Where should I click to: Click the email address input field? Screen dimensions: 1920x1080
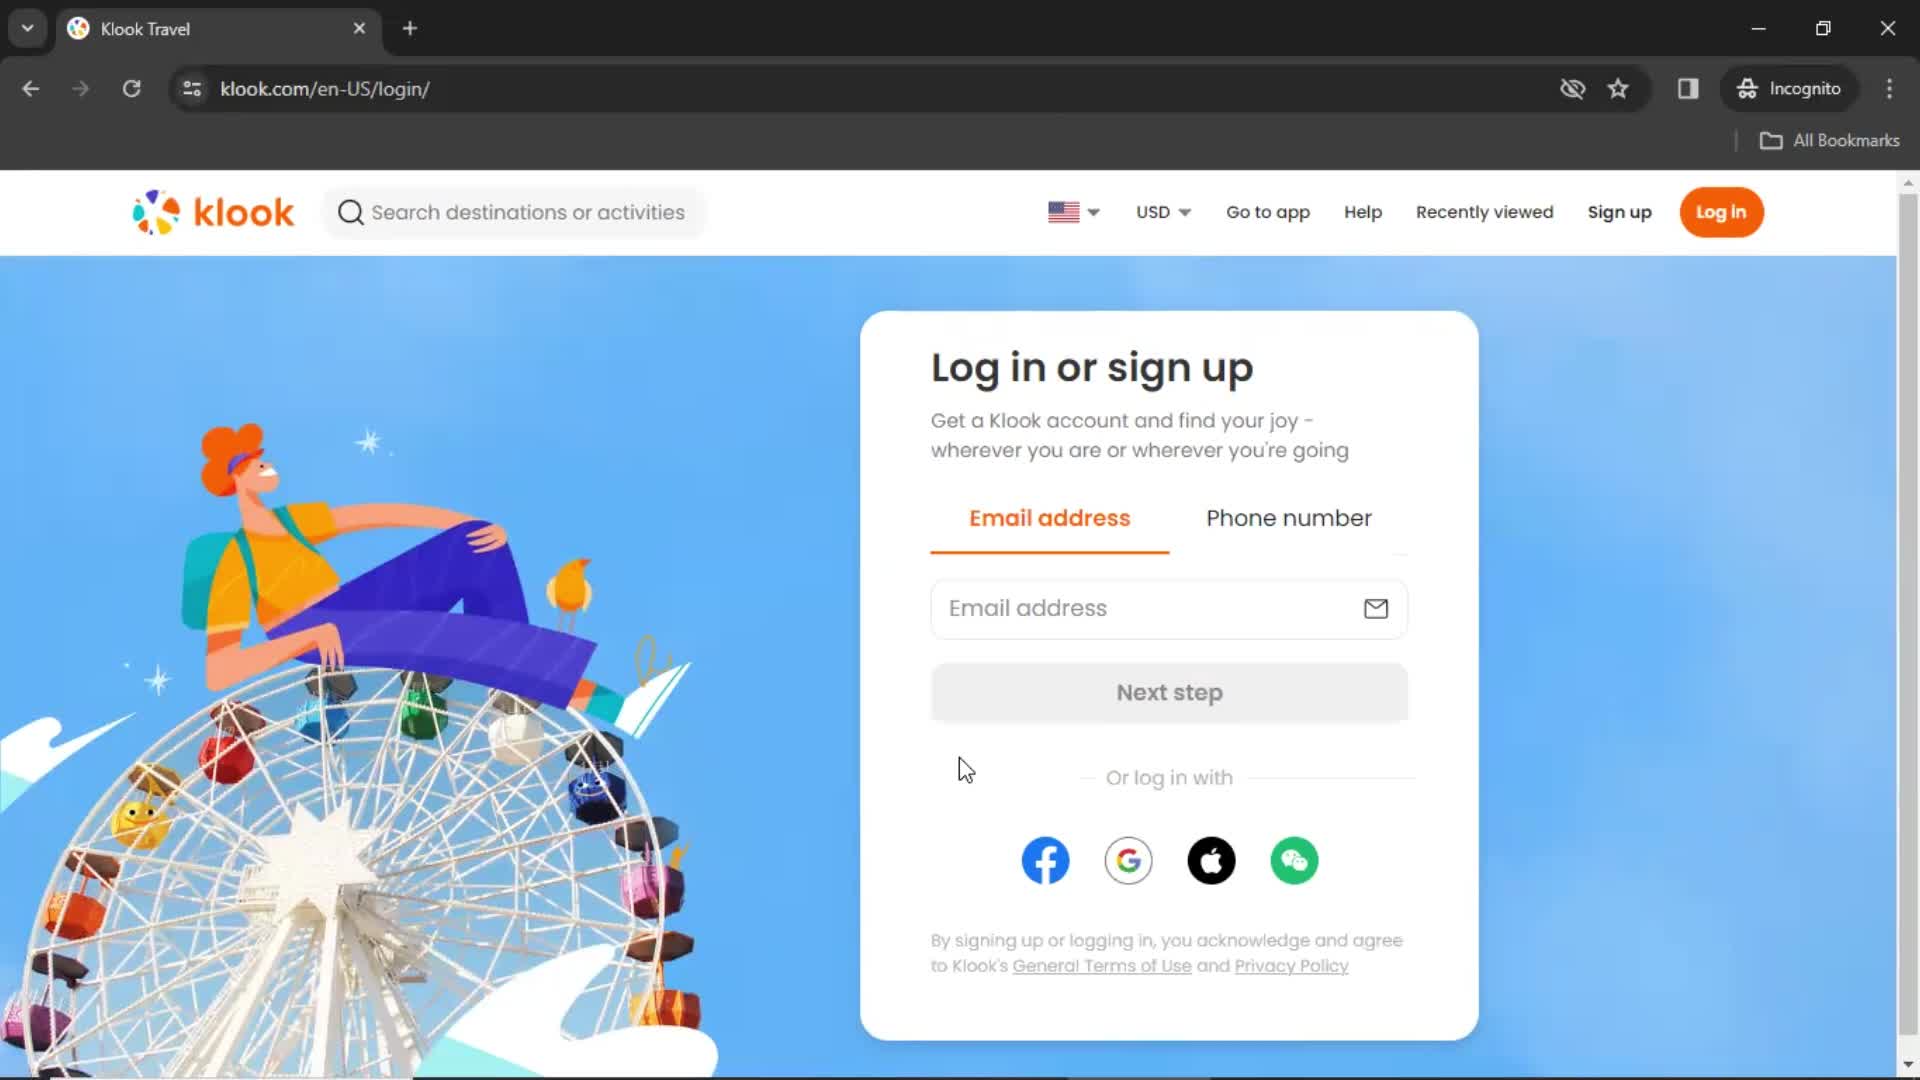click(1168, 608)
